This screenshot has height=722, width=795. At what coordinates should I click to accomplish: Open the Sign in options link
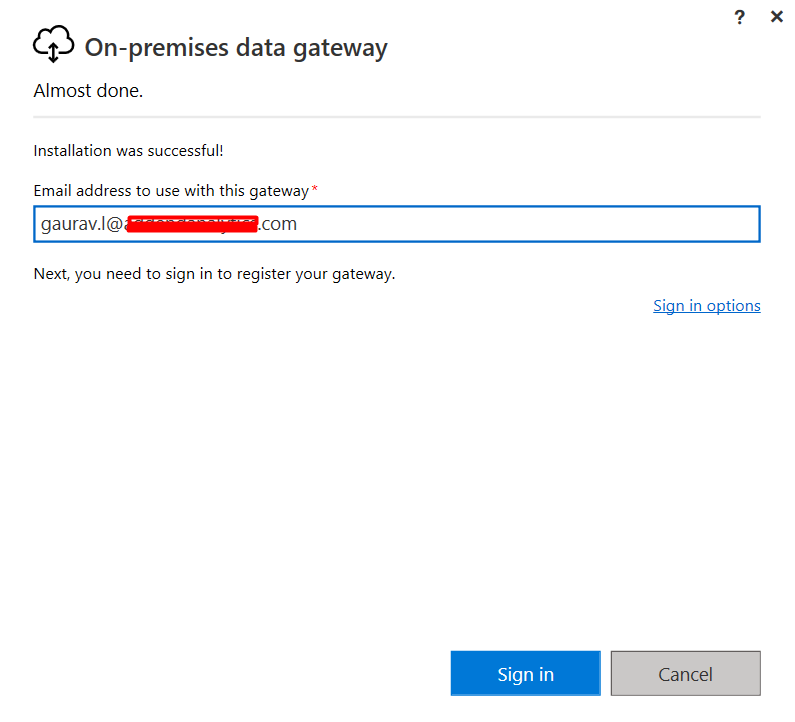(x=706, y=306)
